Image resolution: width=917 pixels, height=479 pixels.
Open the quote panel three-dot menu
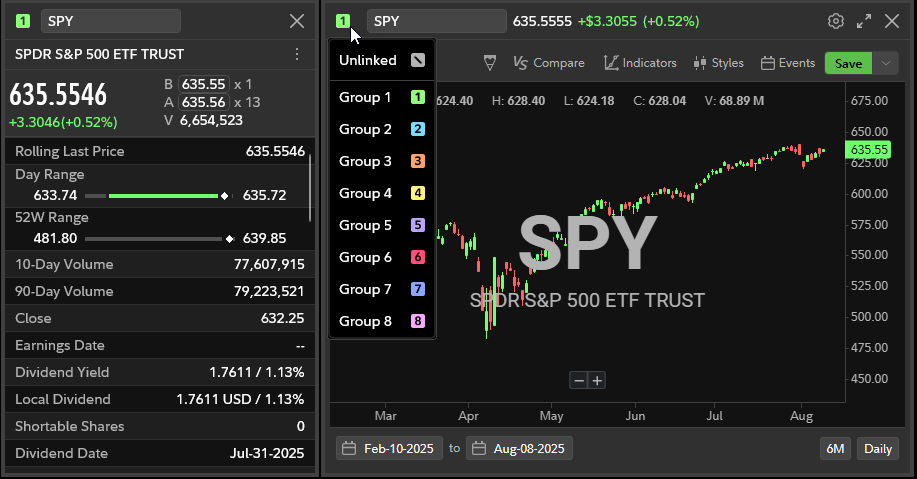(296, 54)
